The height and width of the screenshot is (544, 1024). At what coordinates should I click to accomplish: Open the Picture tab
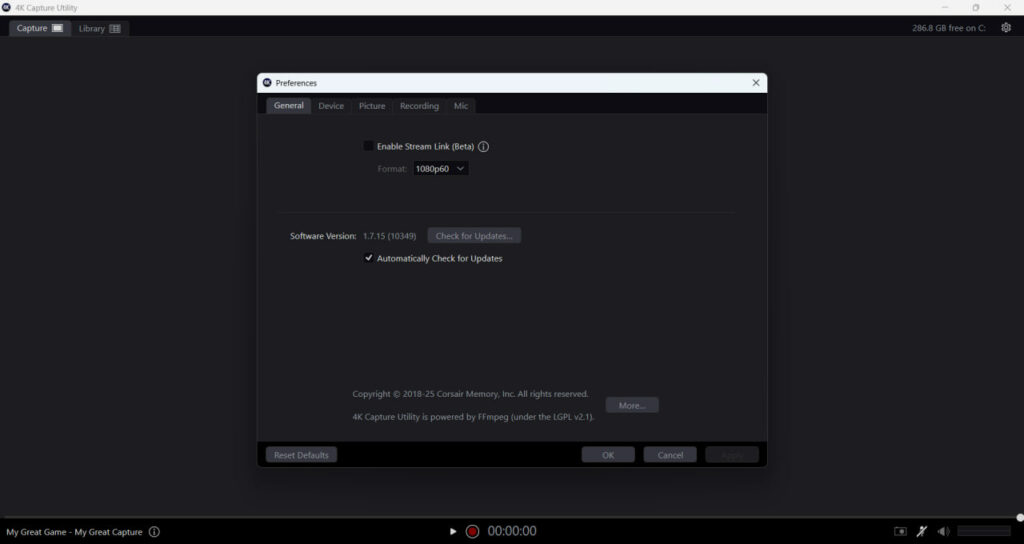pyautogui.click(x=372, y=106)
